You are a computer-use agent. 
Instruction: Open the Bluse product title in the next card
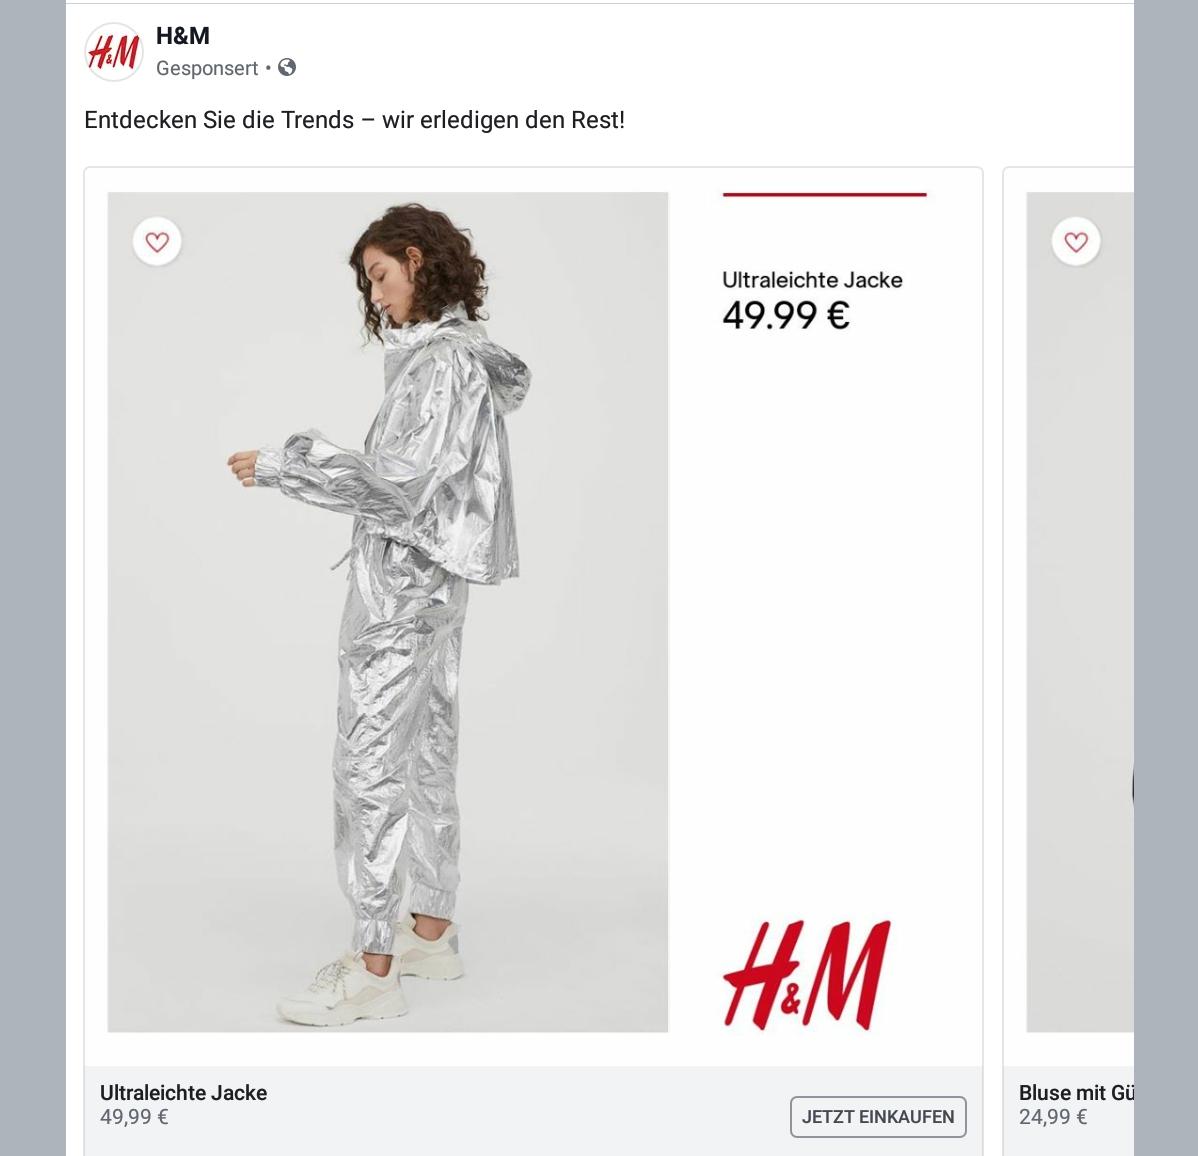pos(1076,1093)
